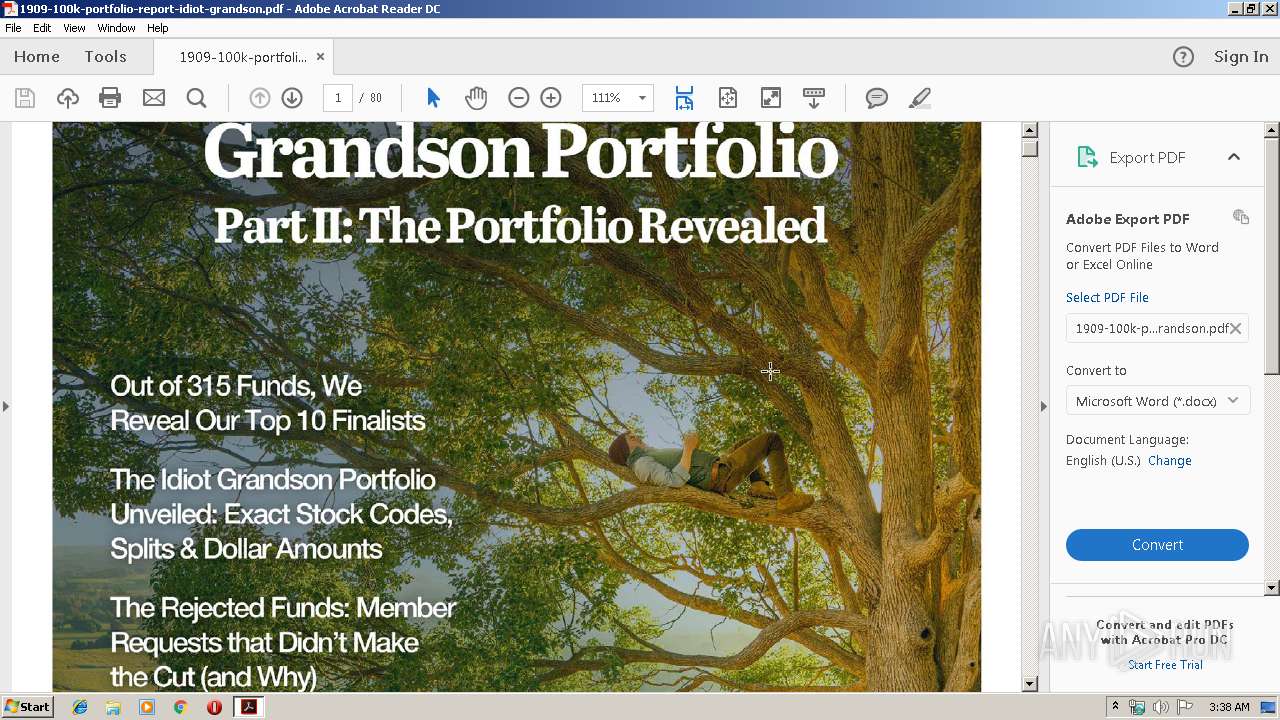Open the View menu
The width and height of the screenshot is (1280, 720).
click(x=74, y=28)
